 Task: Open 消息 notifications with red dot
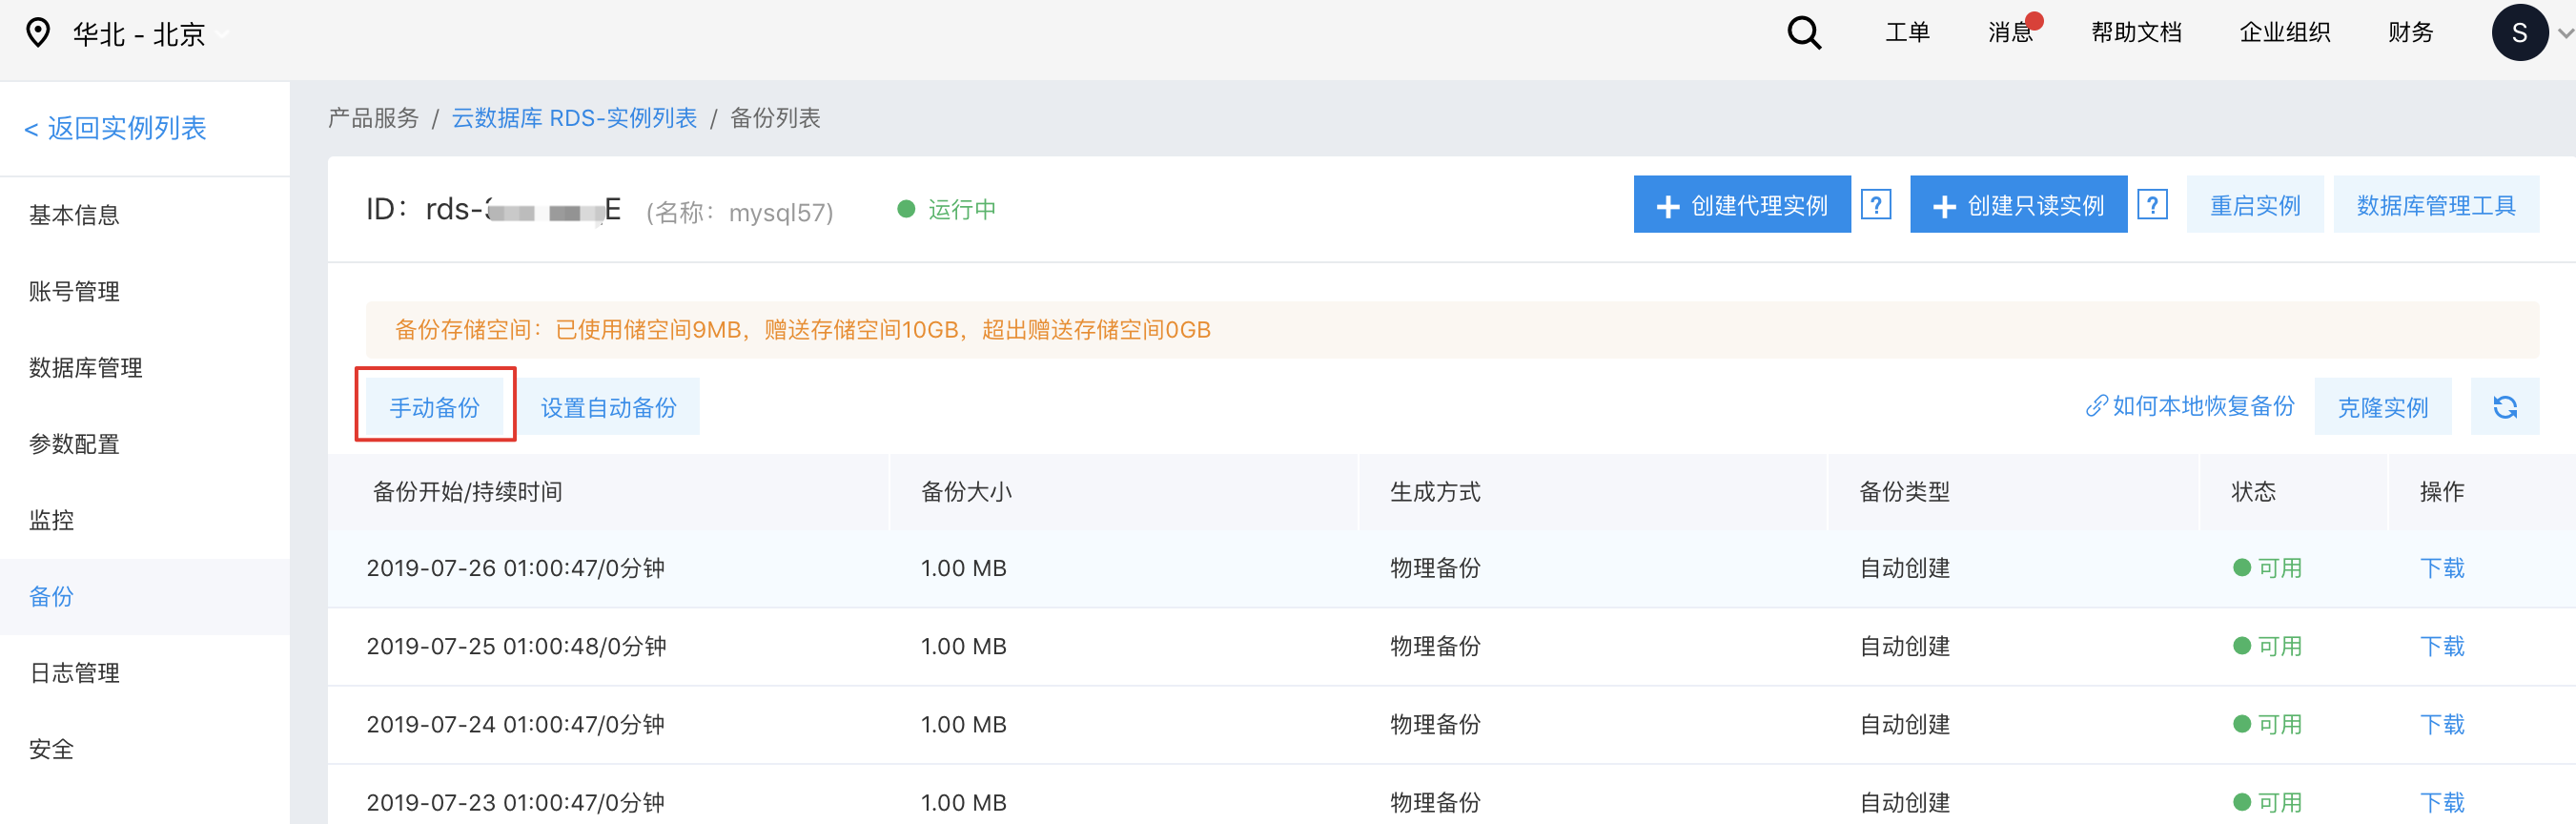[2012, 32]
